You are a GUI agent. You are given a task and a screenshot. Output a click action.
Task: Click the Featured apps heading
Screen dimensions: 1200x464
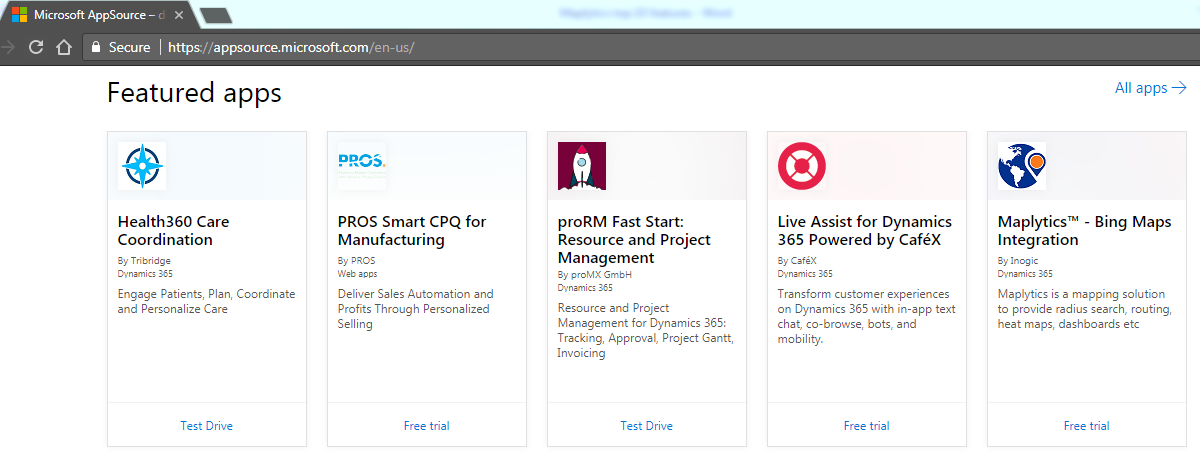coord(194,93)
